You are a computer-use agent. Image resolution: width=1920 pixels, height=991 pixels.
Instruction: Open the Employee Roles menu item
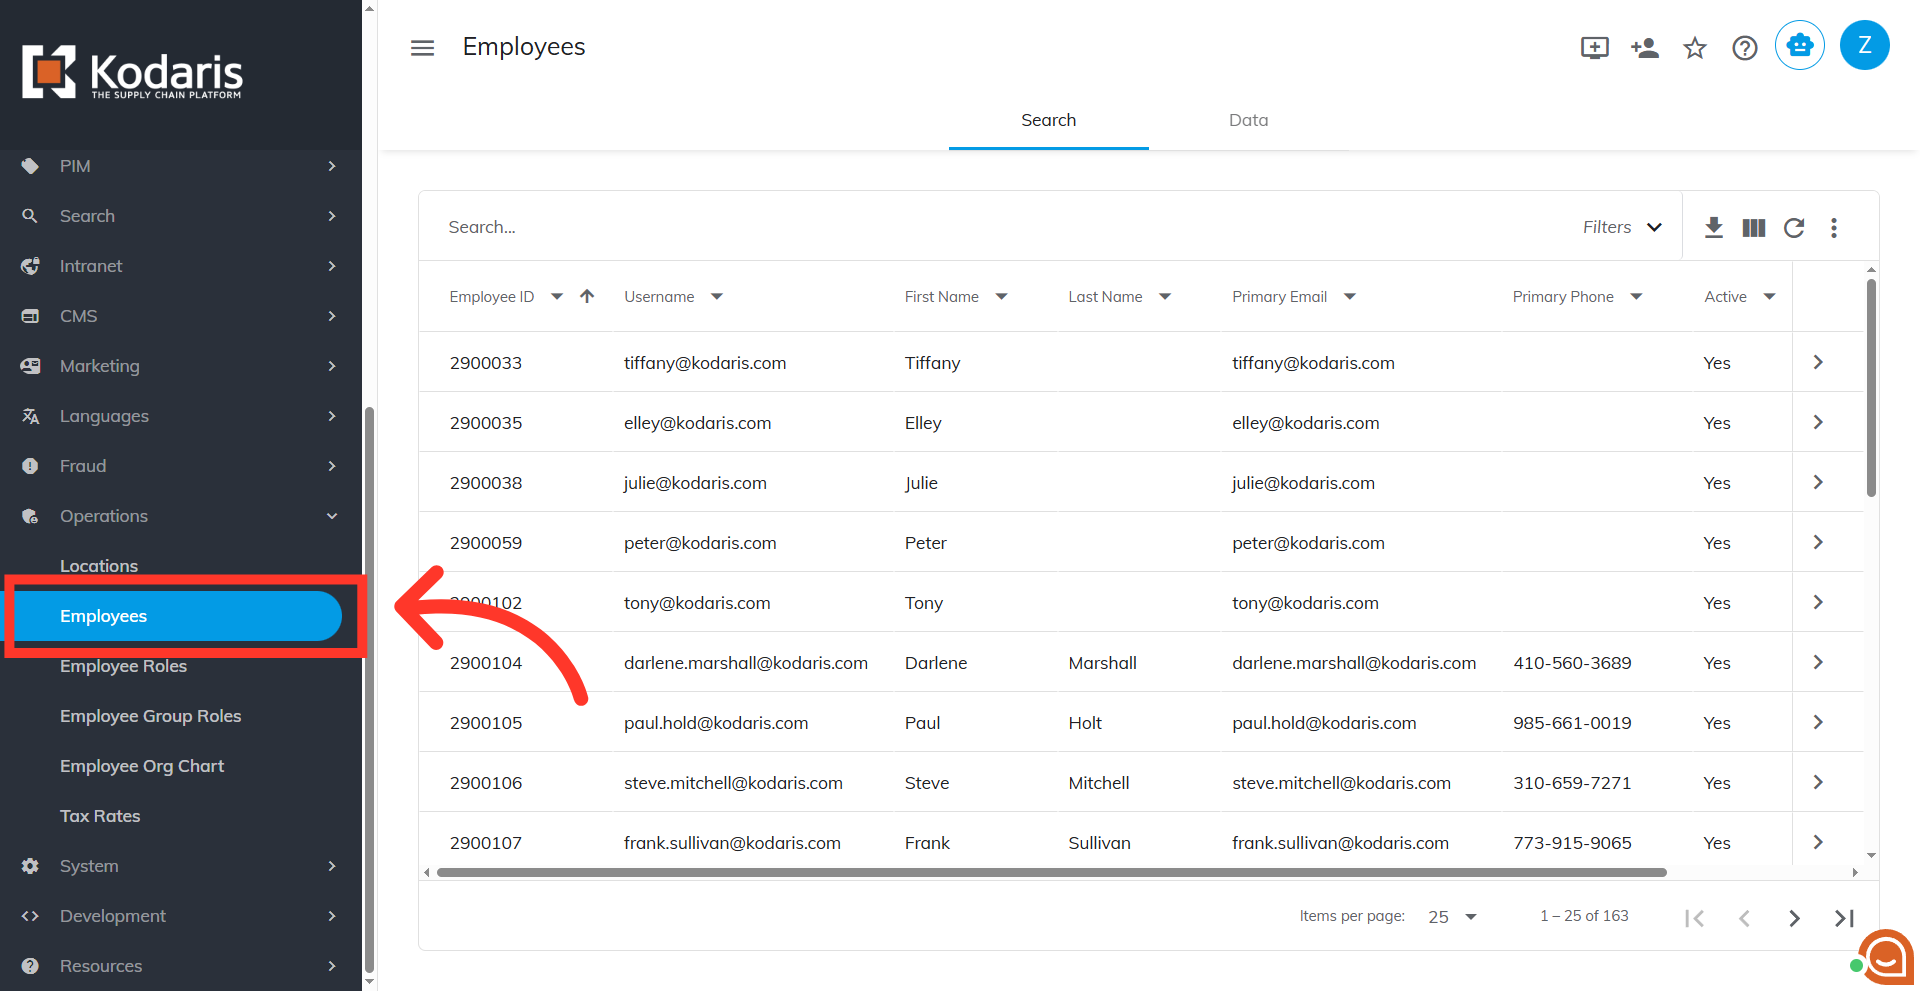[x=123, y=666]
